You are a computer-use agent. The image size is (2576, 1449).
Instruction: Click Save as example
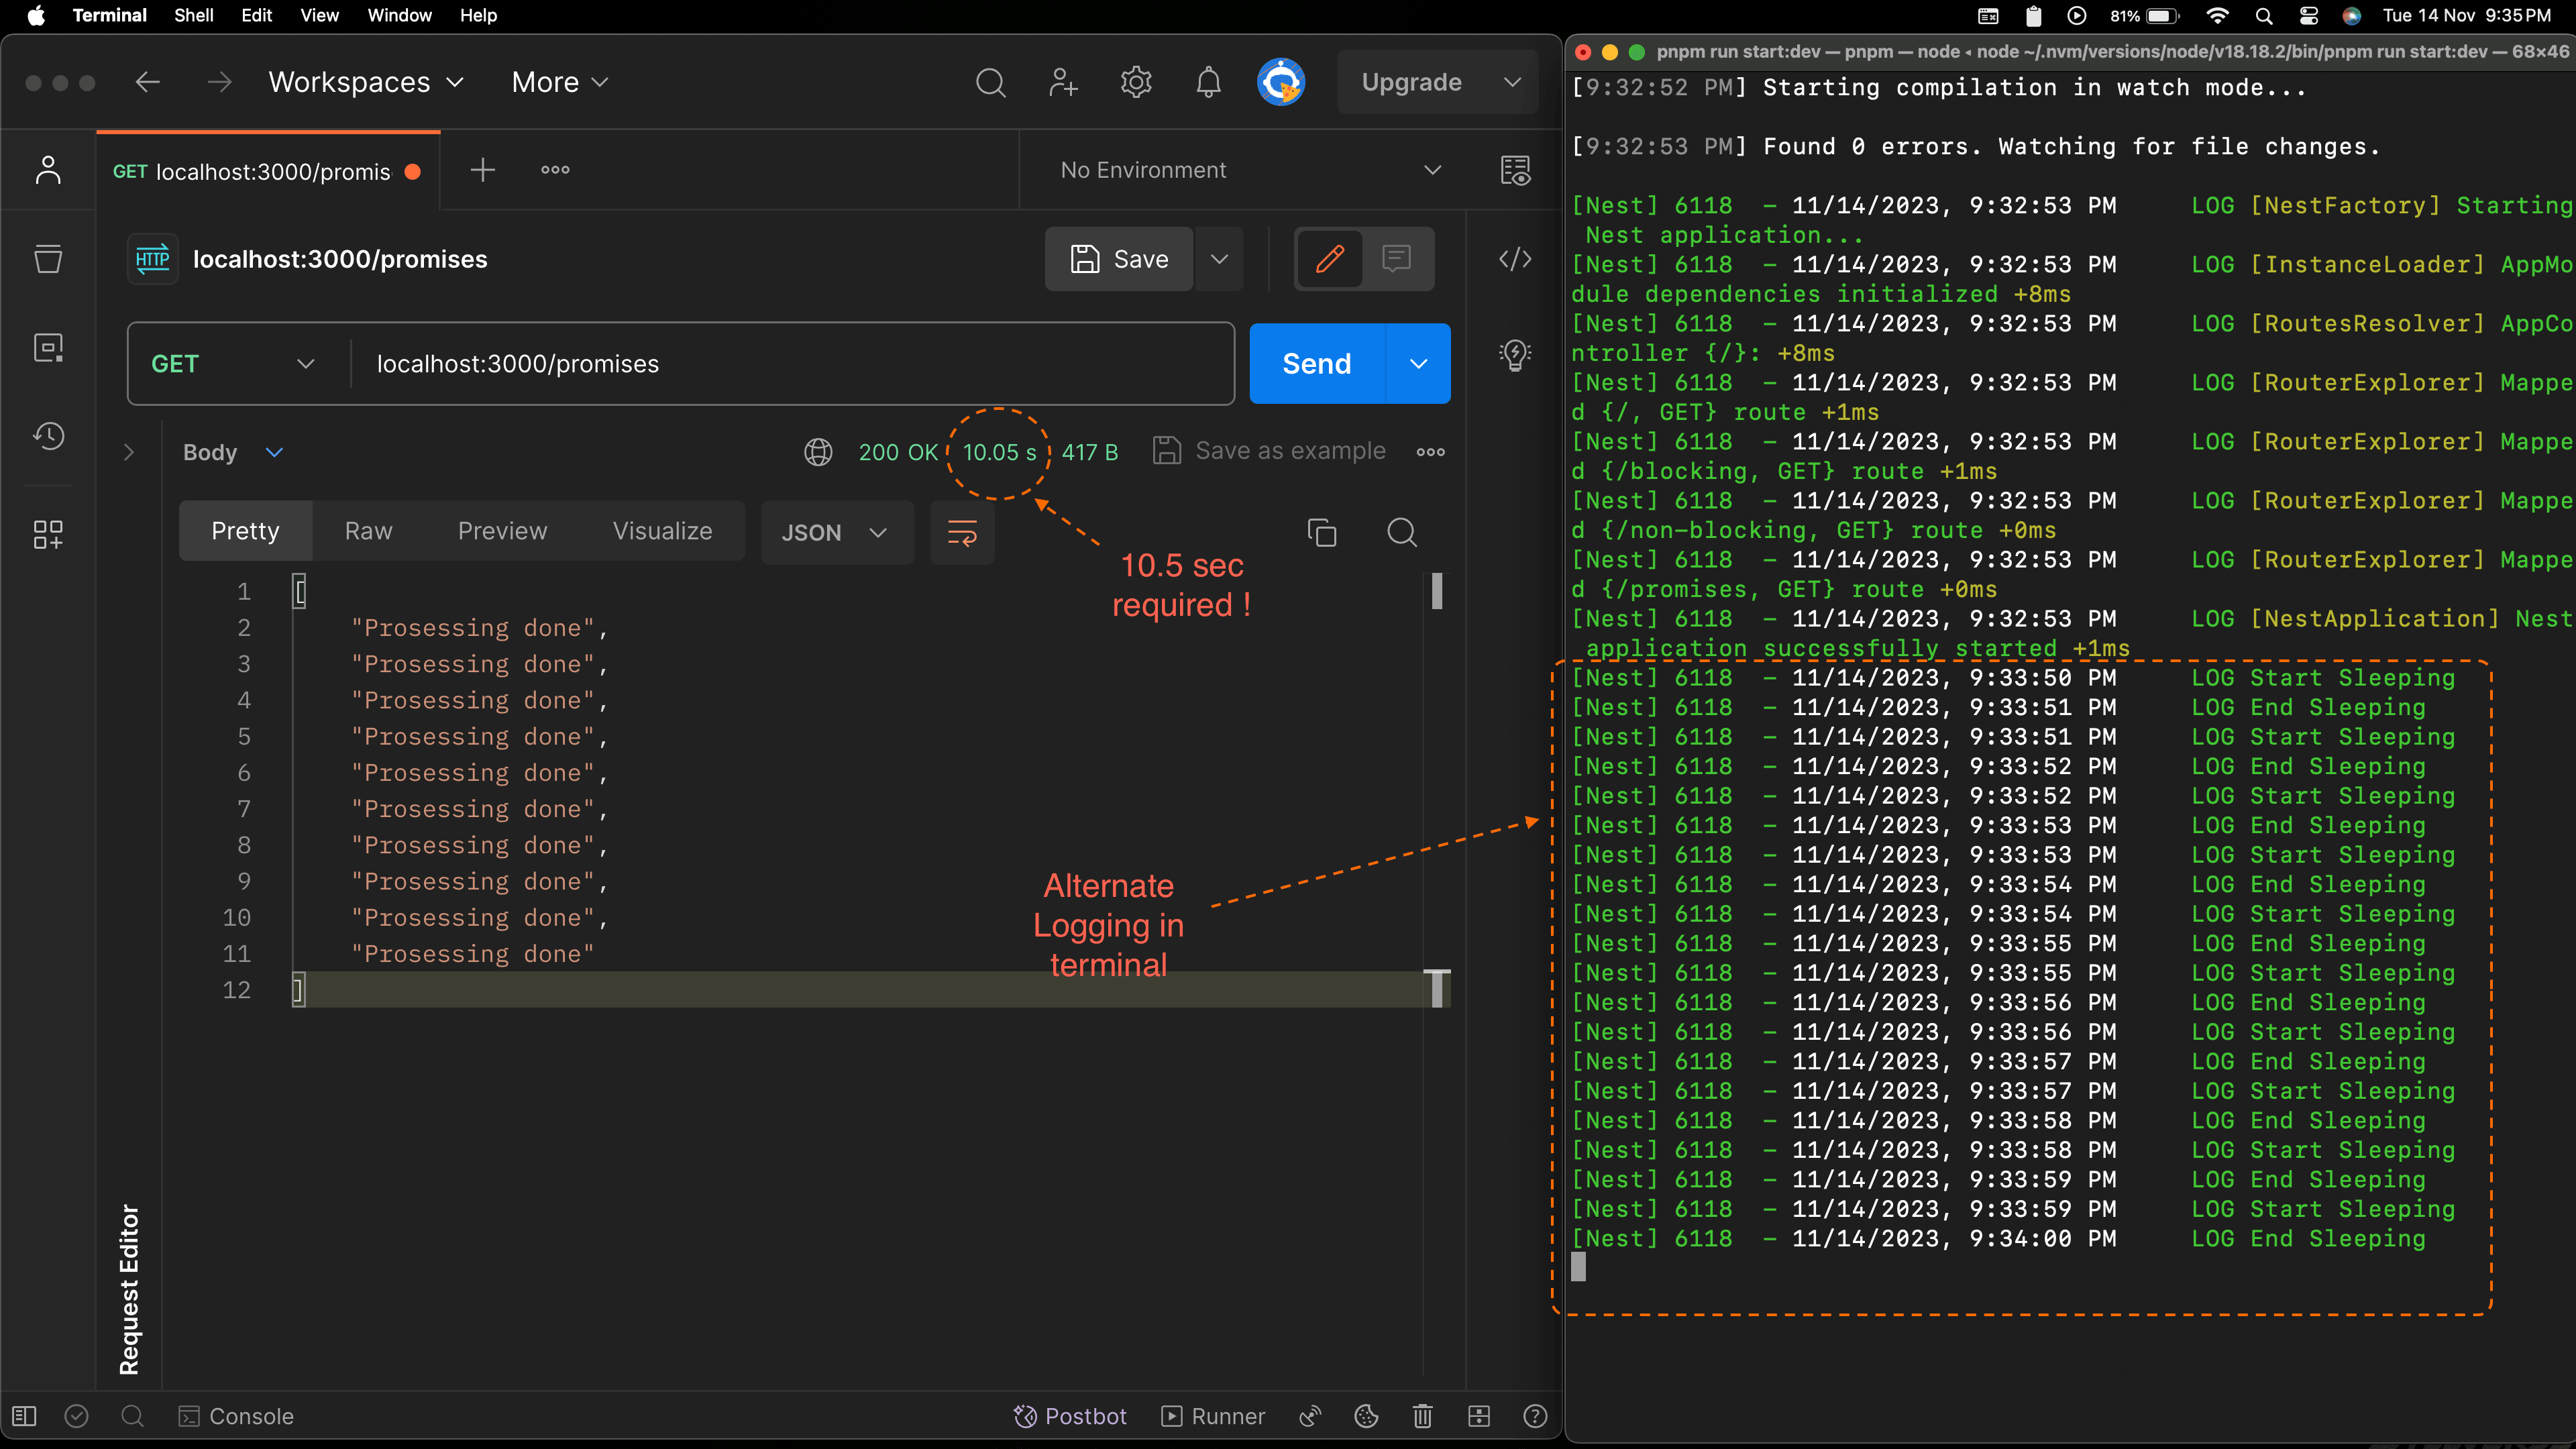pos(1270,451)
